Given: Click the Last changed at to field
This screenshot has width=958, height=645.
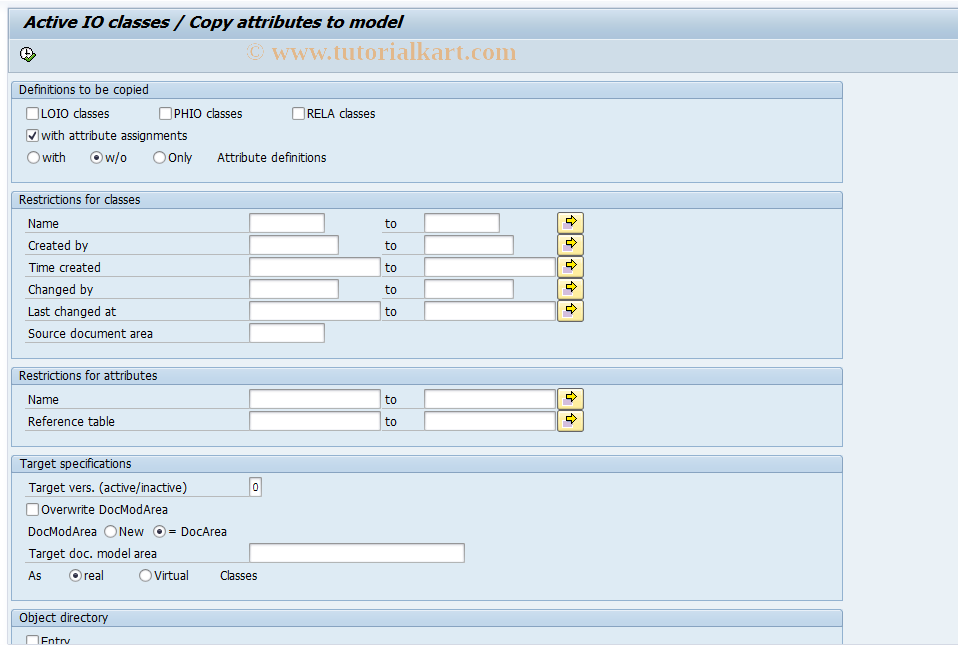Looking at the screenshot, I should click(x=490, y=311).
